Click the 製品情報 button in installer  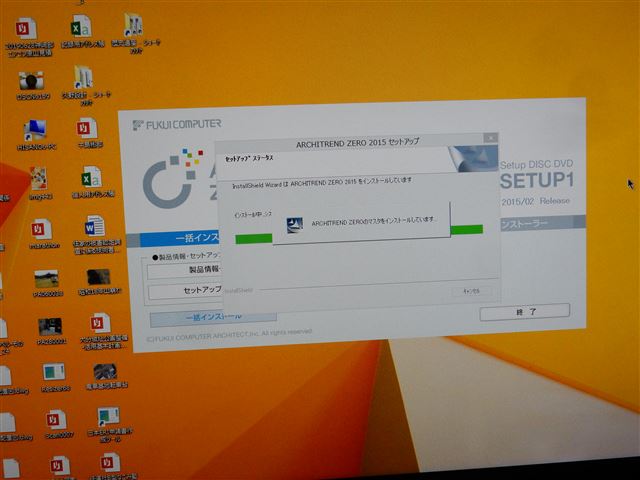185,270
